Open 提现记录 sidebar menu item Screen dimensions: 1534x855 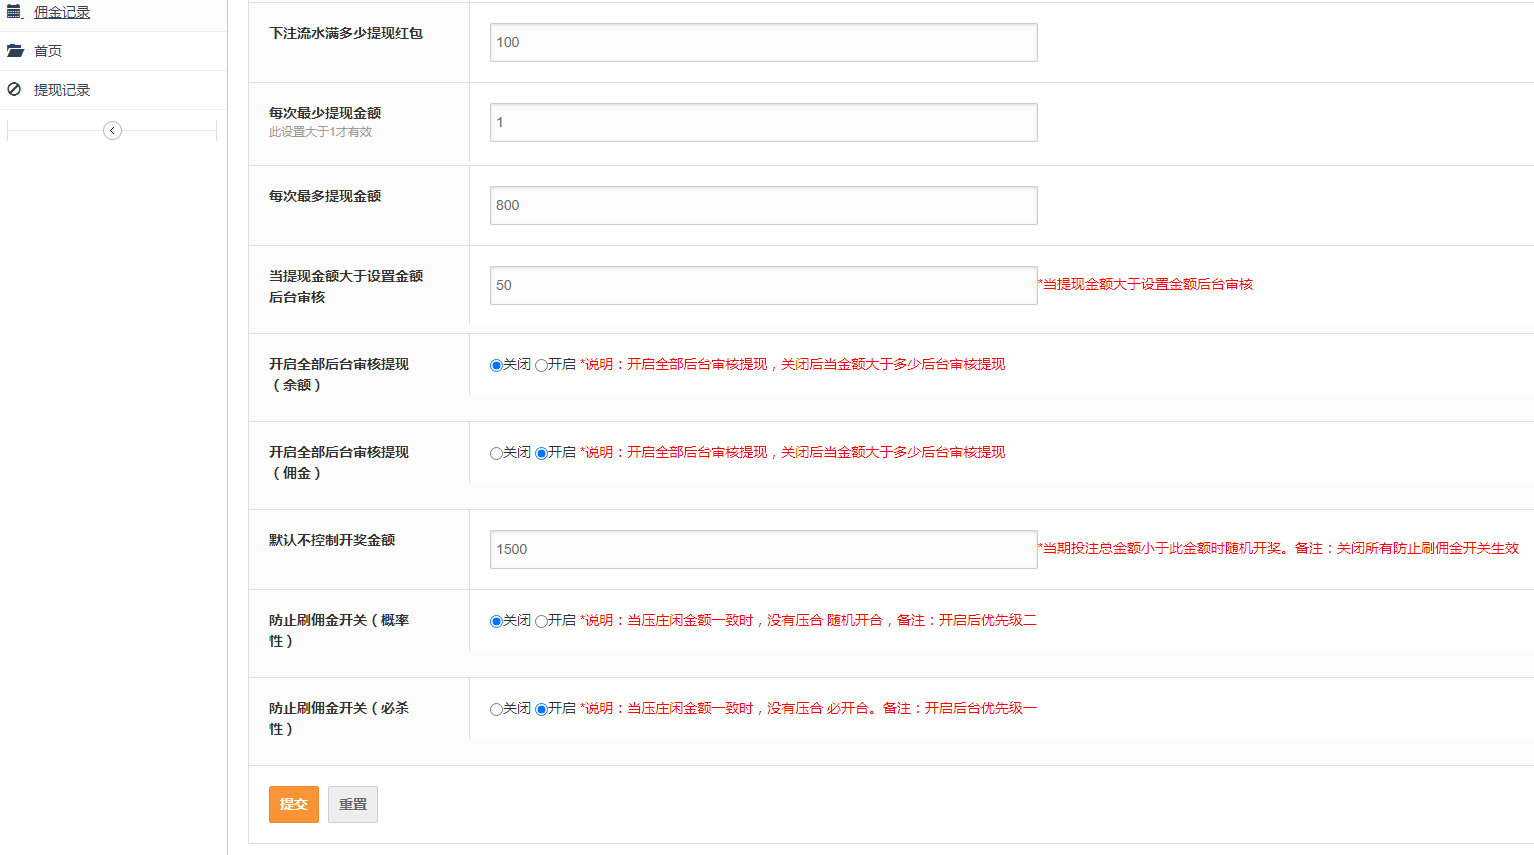tap(62, 90)
